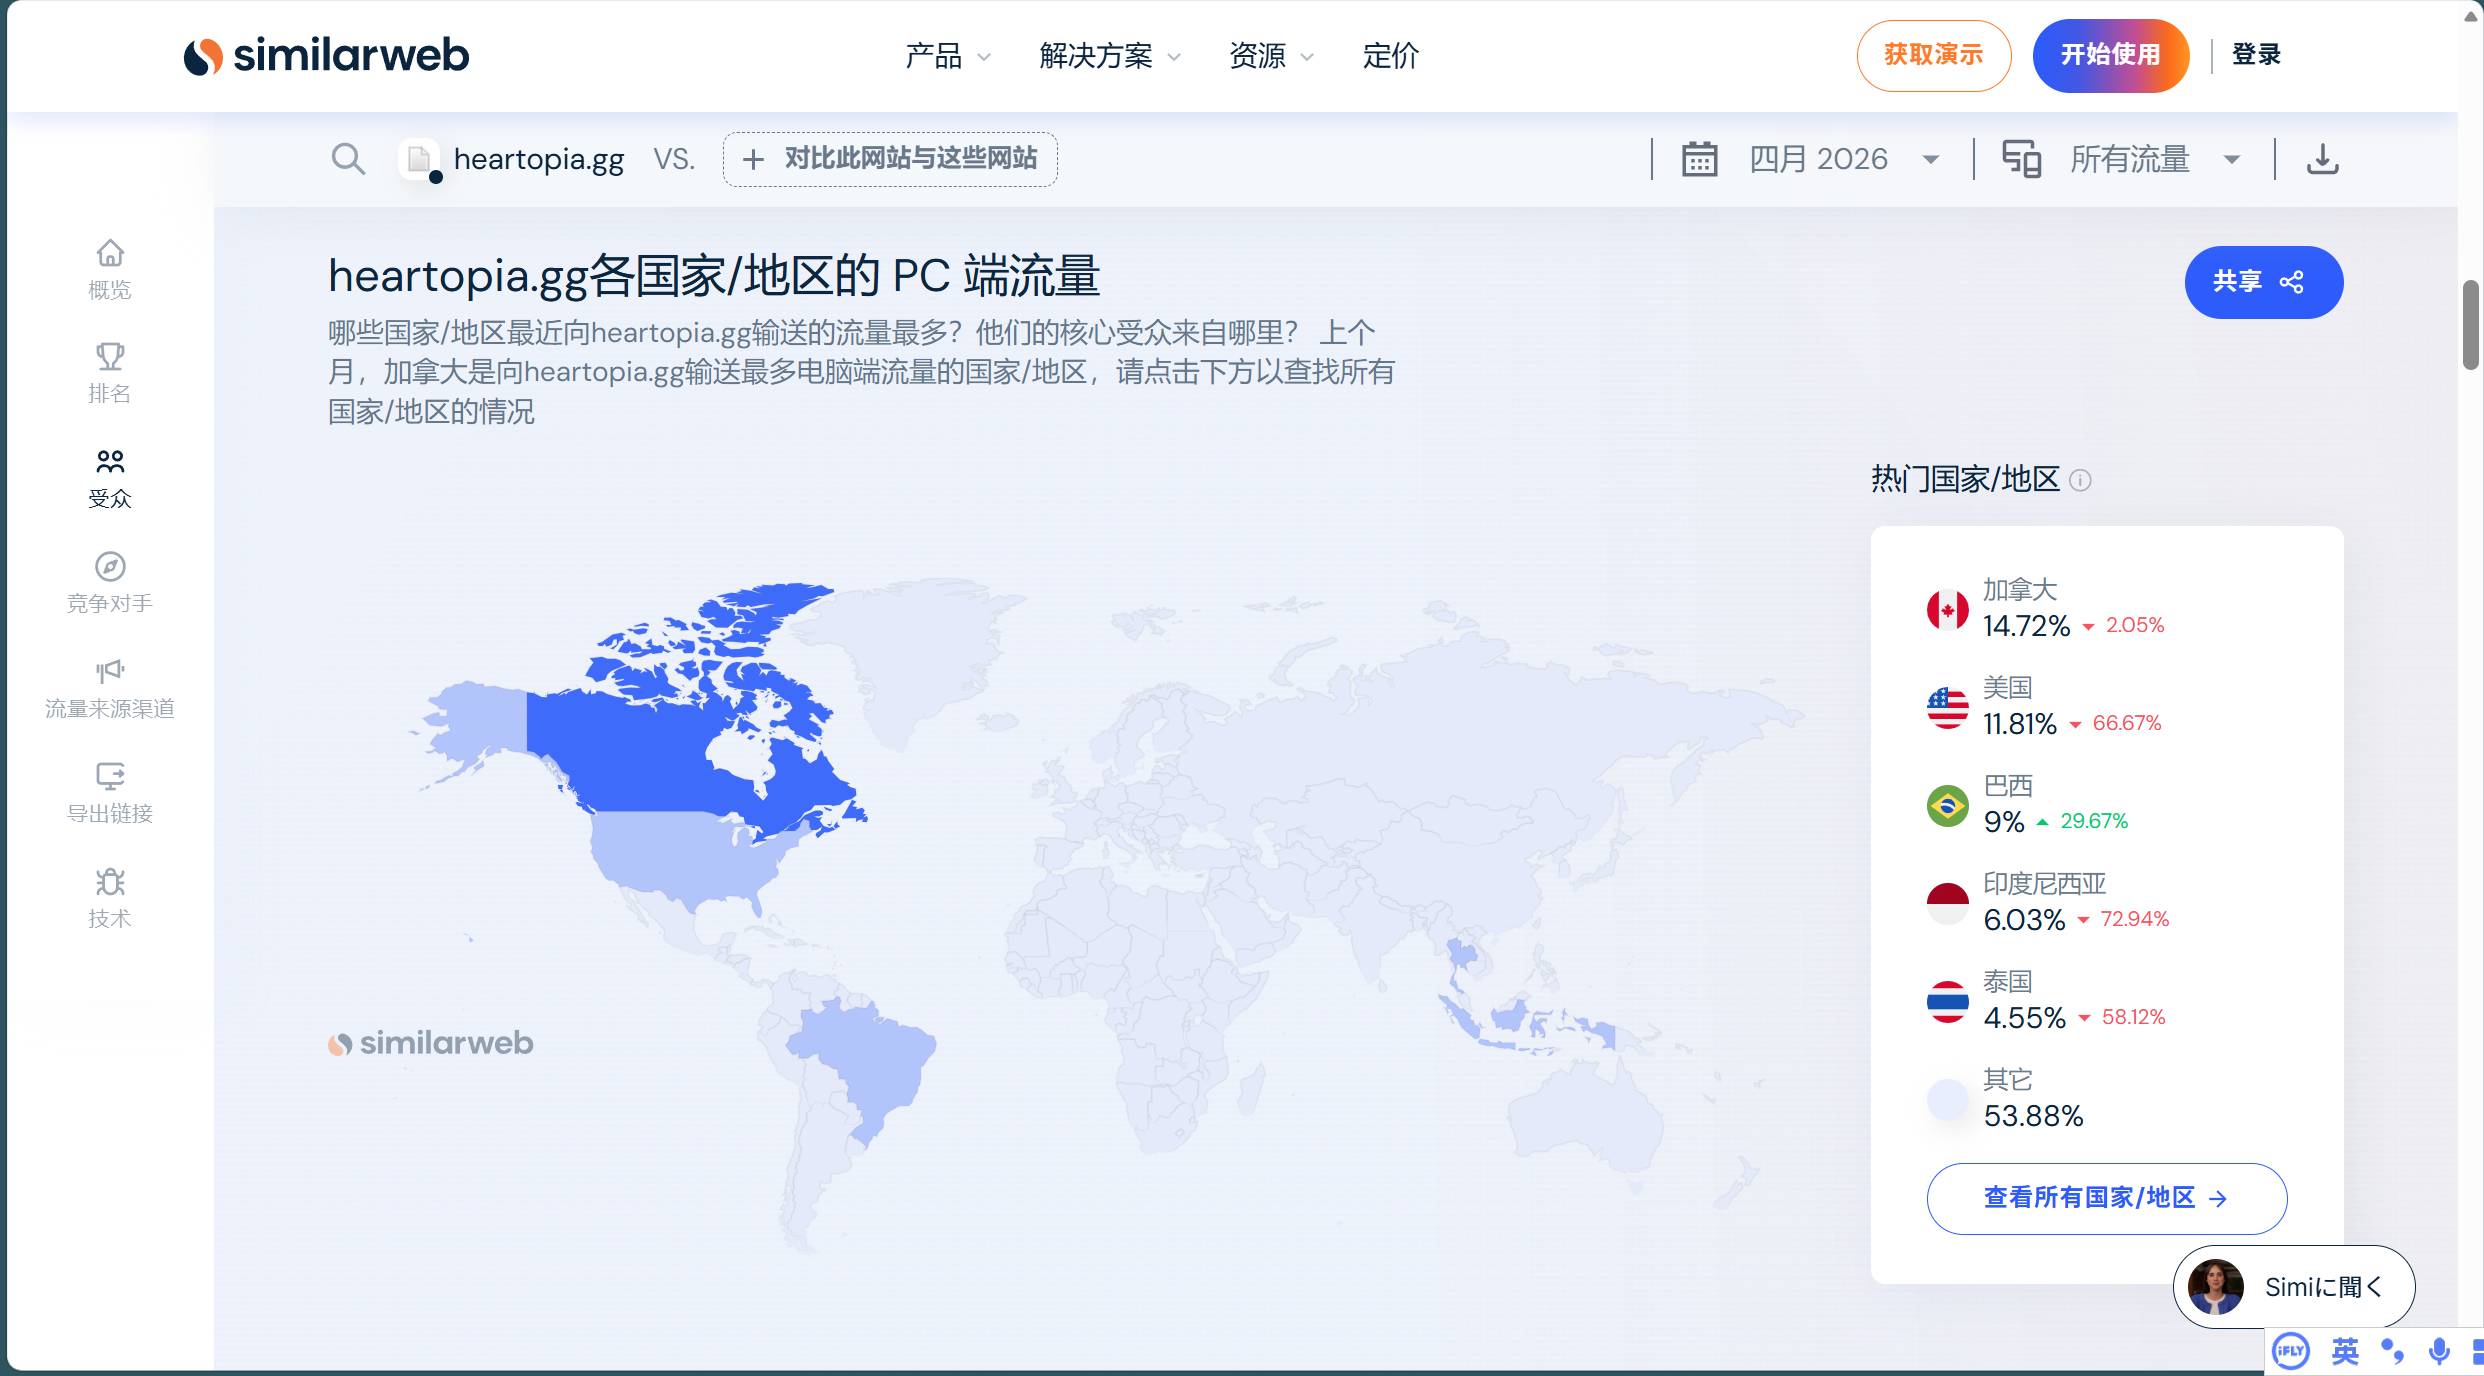Open the Simiに聞く chat button

[x=2293, y=1287]
